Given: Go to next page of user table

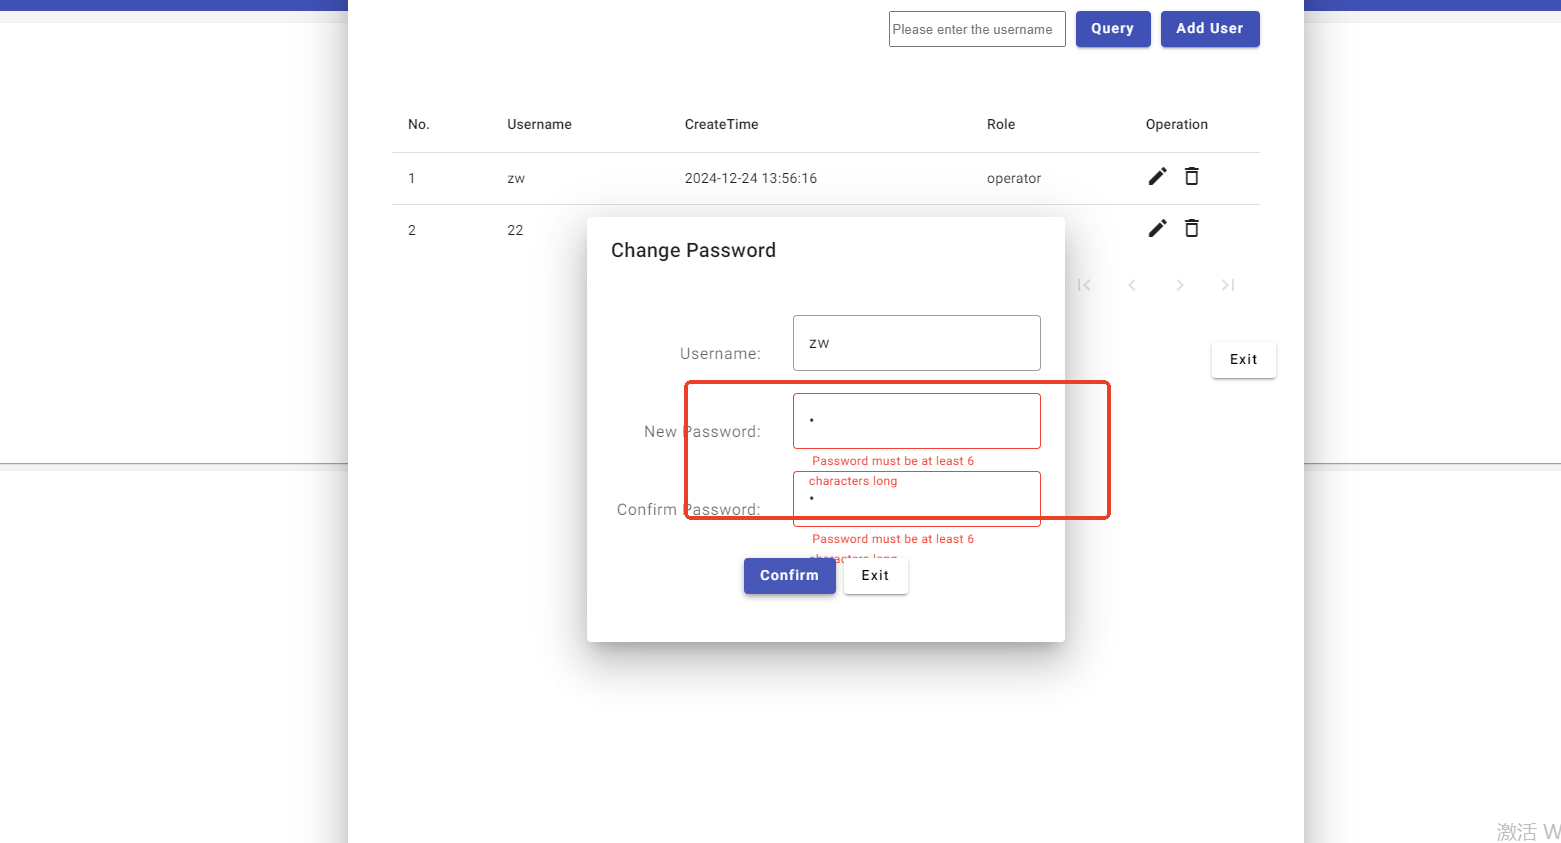Looking at the screenshot, I should click(1180, 285).
